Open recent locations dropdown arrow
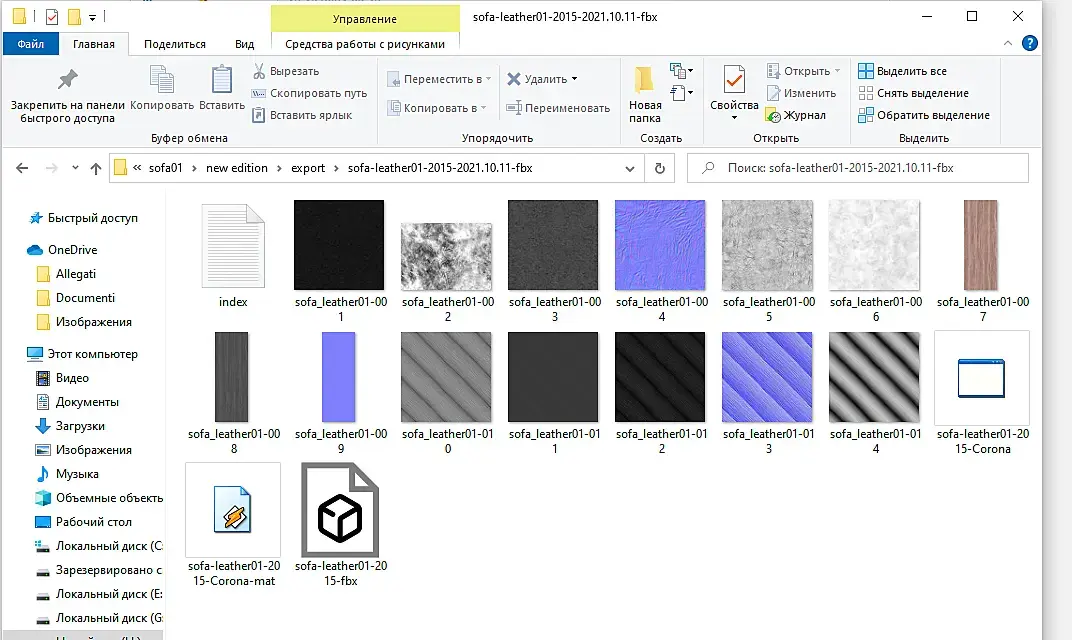This screenshot has height=640, width=1072. 75,168
